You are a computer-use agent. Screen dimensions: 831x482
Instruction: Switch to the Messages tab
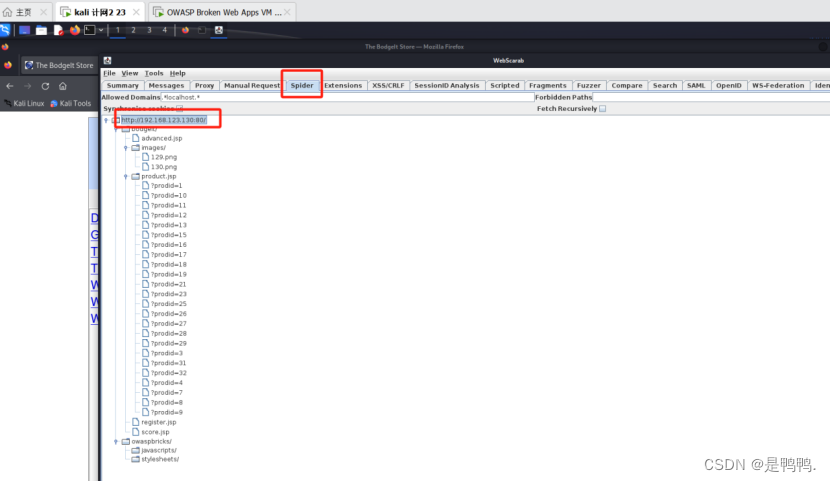click(x=166, y=85)
